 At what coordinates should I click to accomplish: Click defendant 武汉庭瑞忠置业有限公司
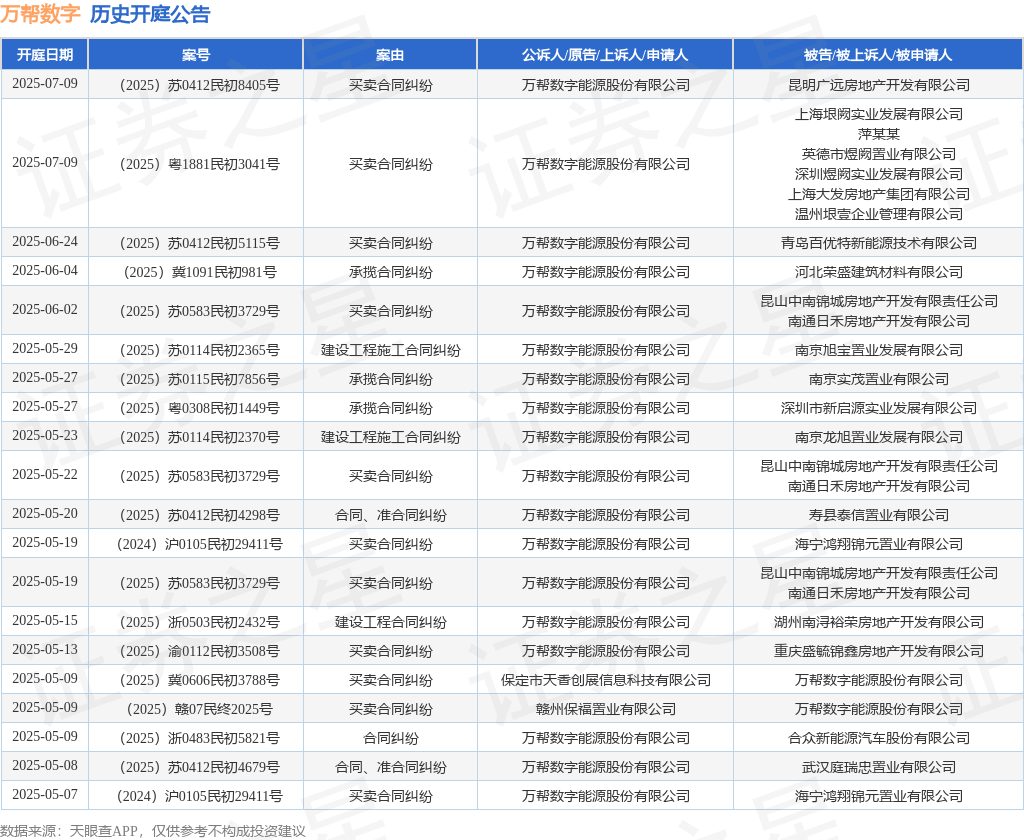point(878,767)
